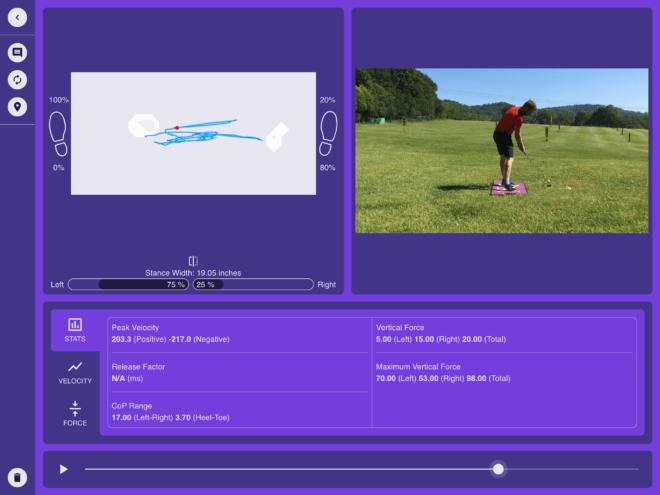660x495 pixels.
Task: Go back using the chevron button
Action: [17, 18]
